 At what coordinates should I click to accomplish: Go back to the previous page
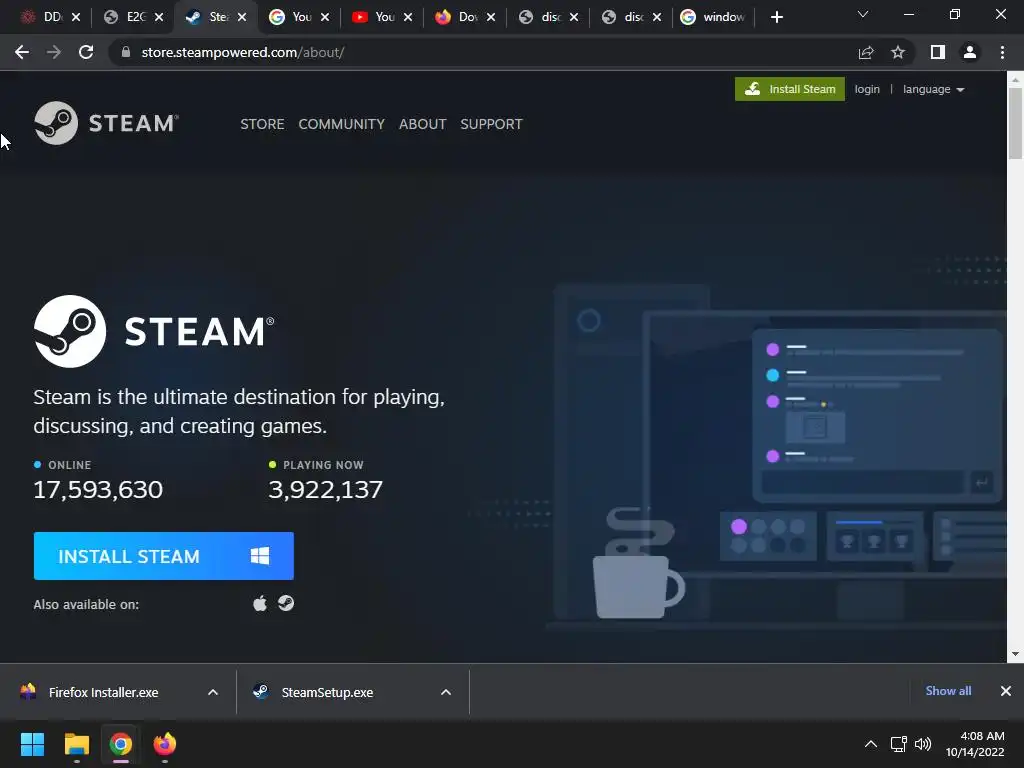point(22,52)
